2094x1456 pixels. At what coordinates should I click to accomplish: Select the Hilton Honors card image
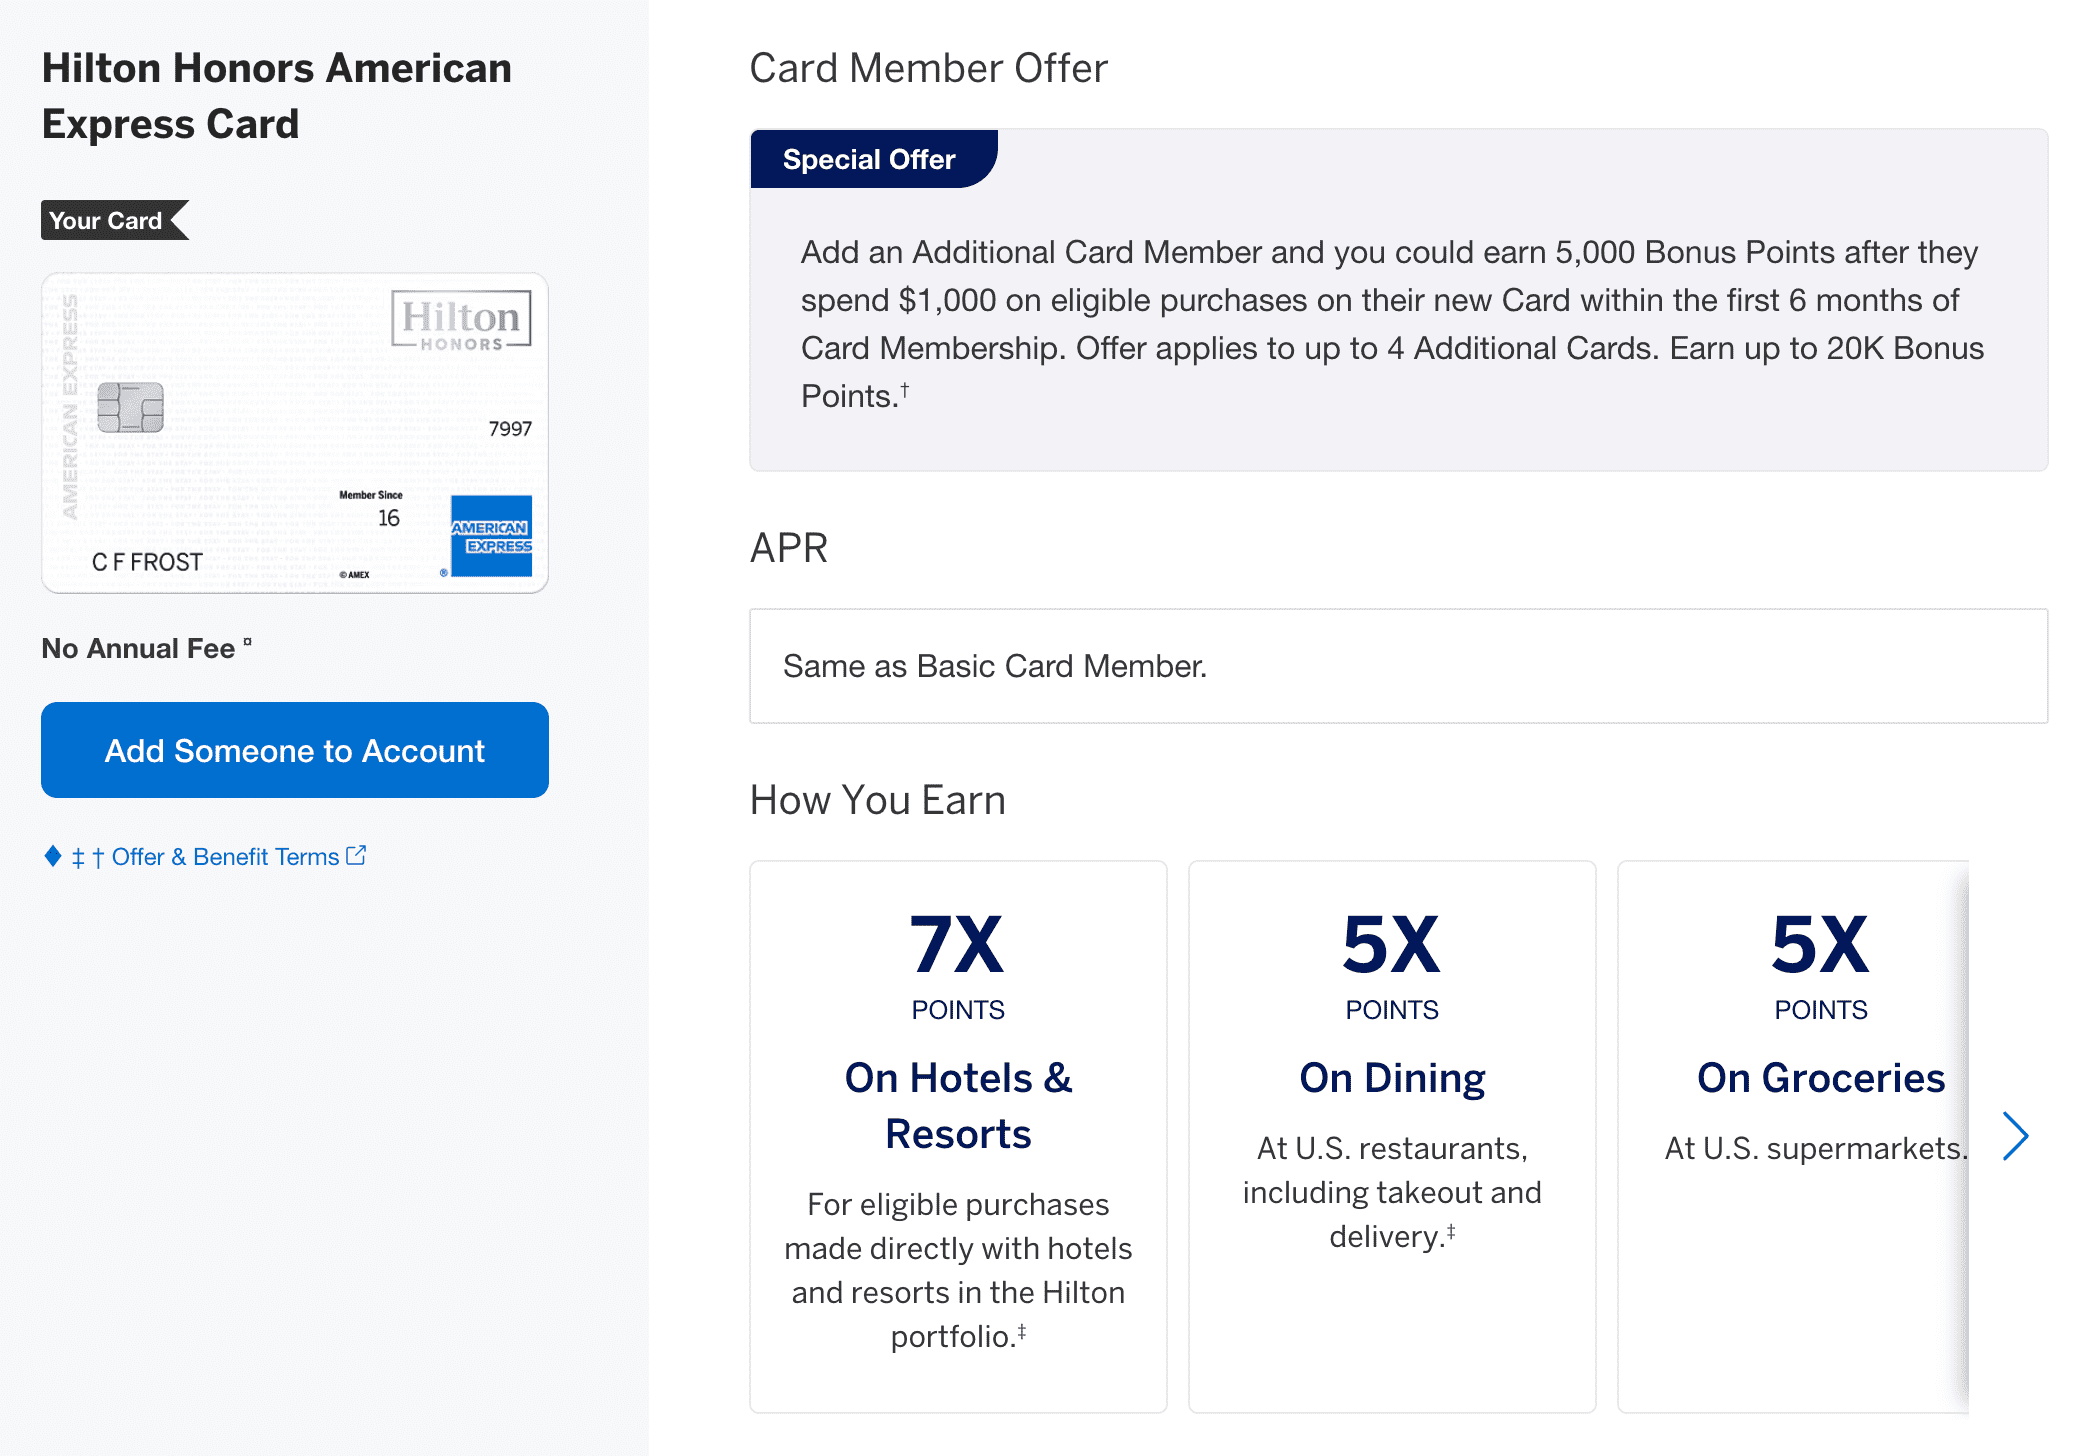tap(295, 433)
